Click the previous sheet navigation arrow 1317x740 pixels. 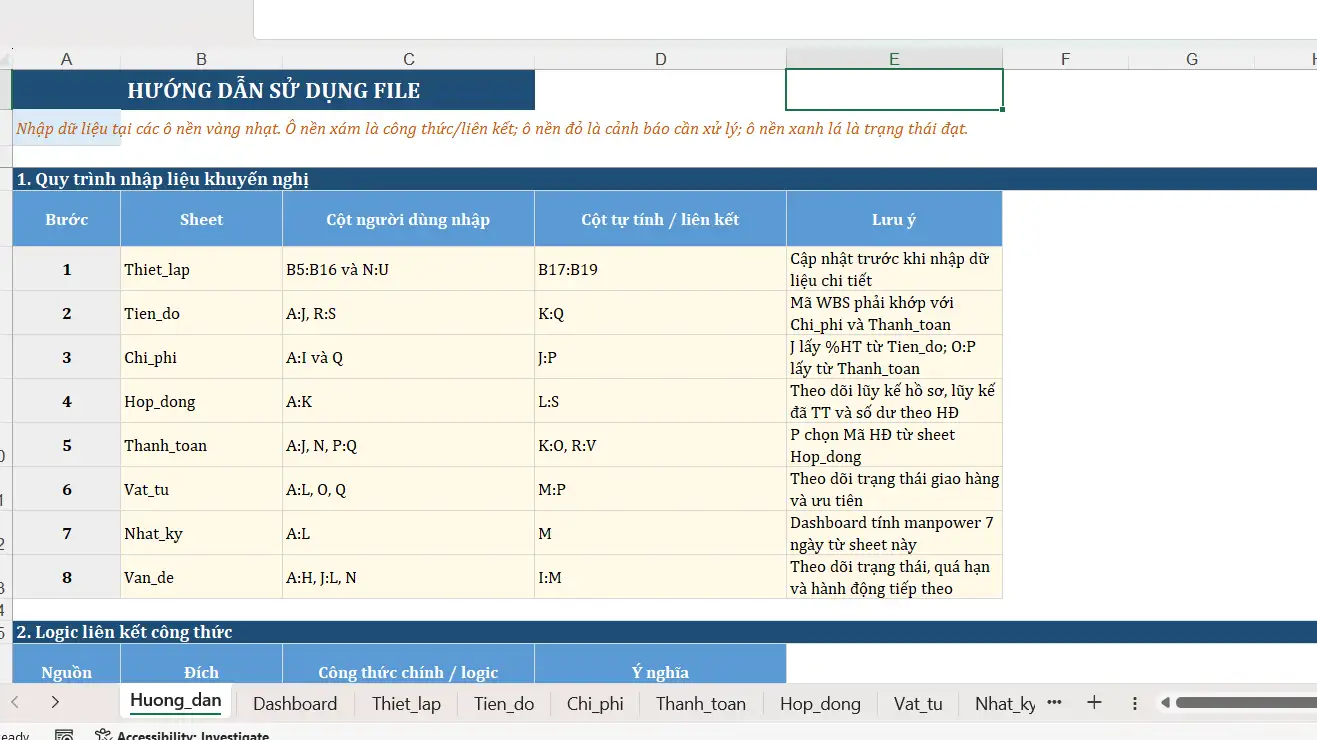pyautogui.click(x=15, y=703)
